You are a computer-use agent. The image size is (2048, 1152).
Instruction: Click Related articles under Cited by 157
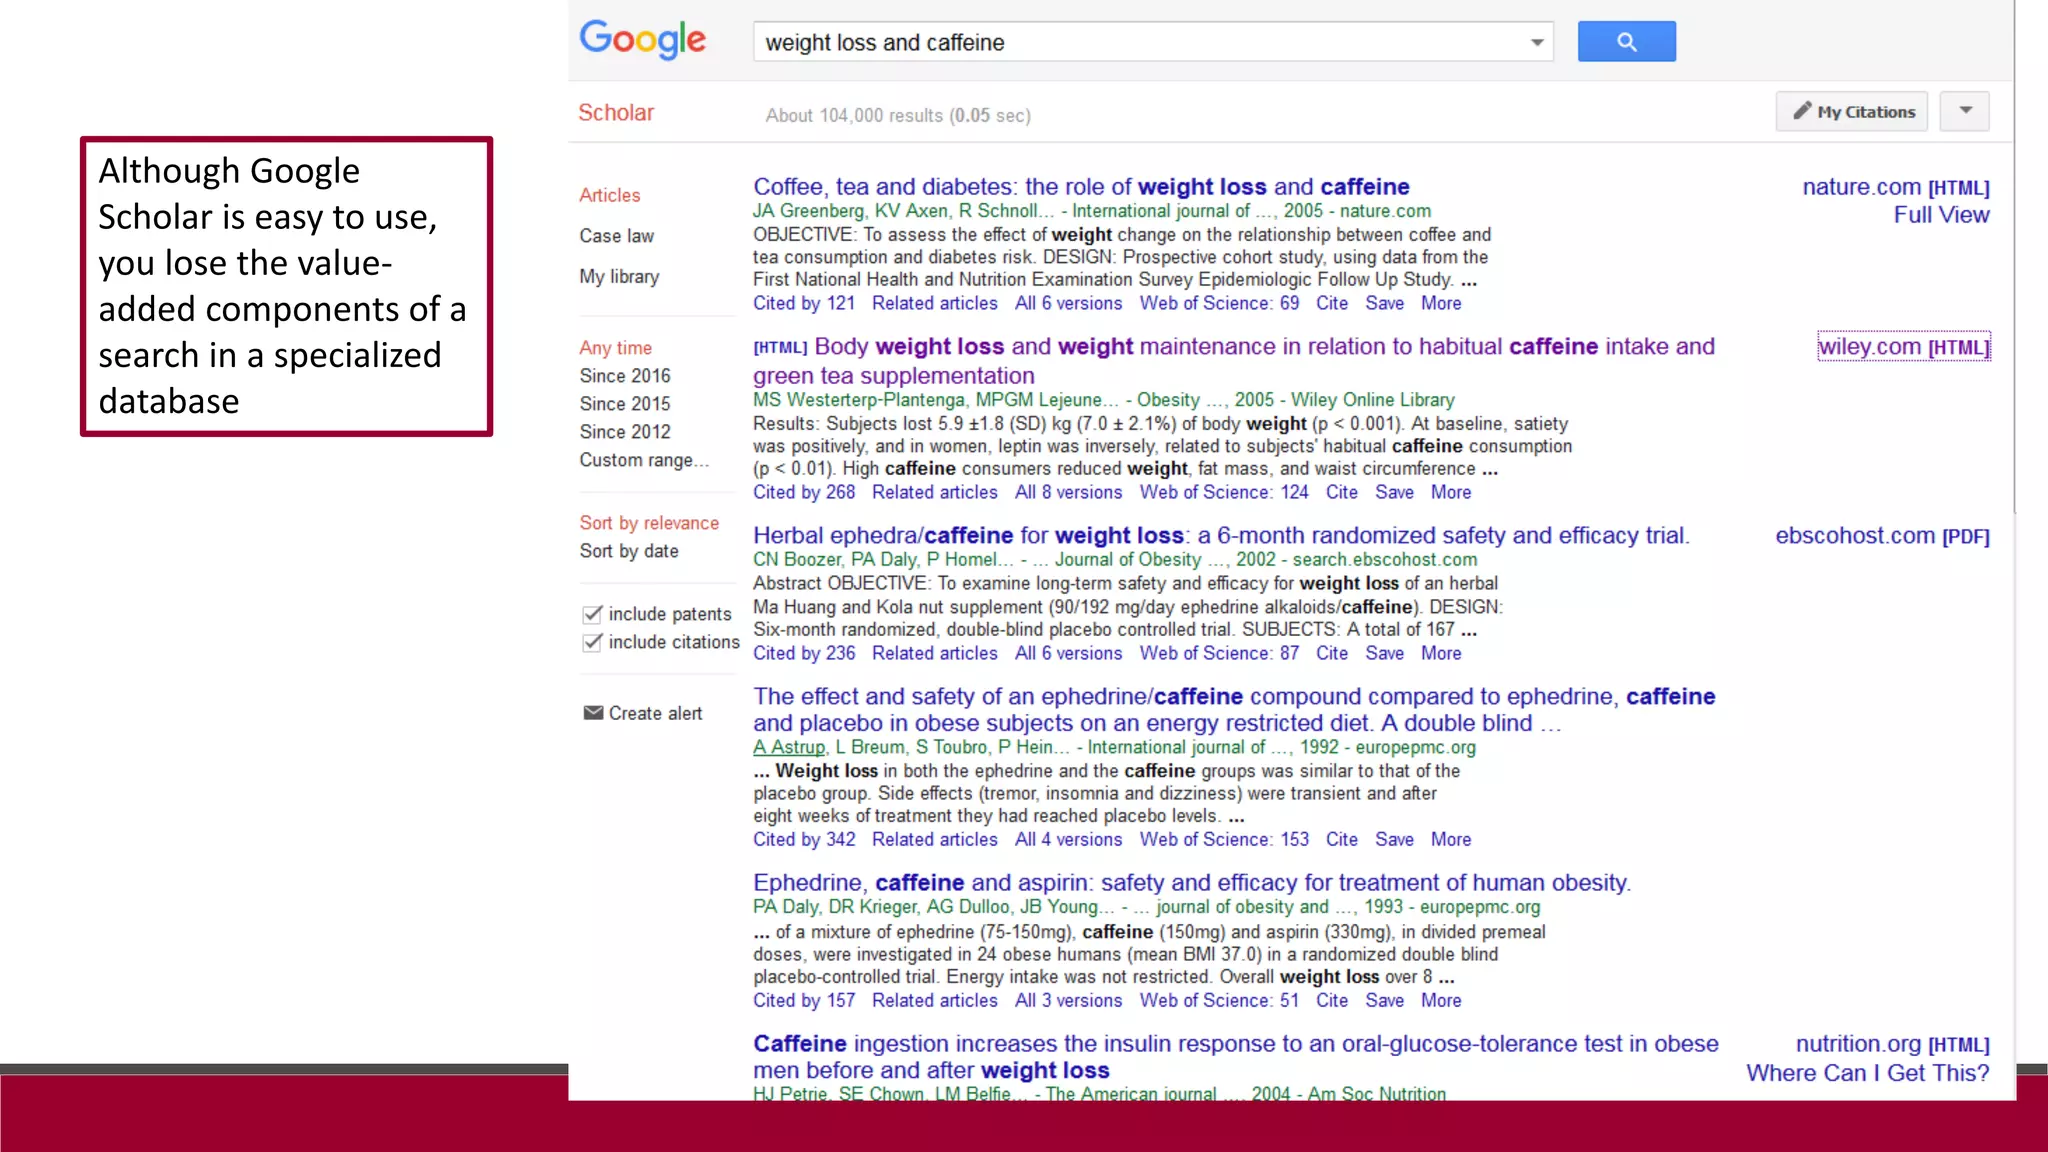click(x=934, y=1000)
